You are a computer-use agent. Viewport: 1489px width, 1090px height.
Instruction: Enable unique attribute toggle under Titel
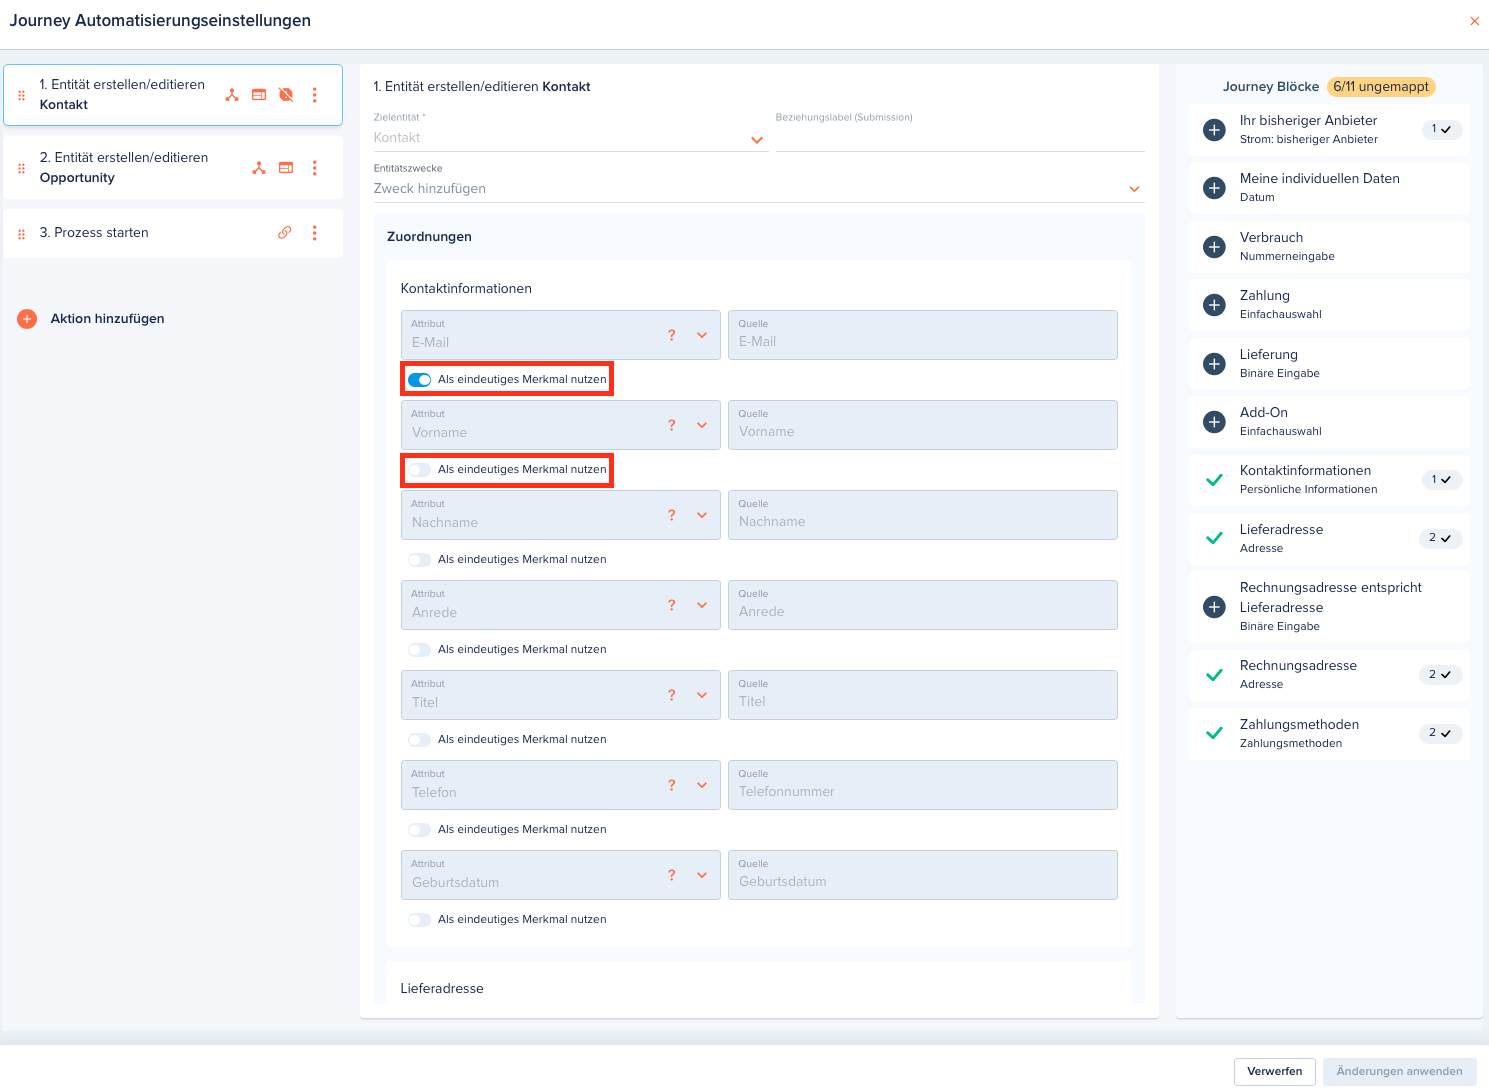(x=419, y=740)
